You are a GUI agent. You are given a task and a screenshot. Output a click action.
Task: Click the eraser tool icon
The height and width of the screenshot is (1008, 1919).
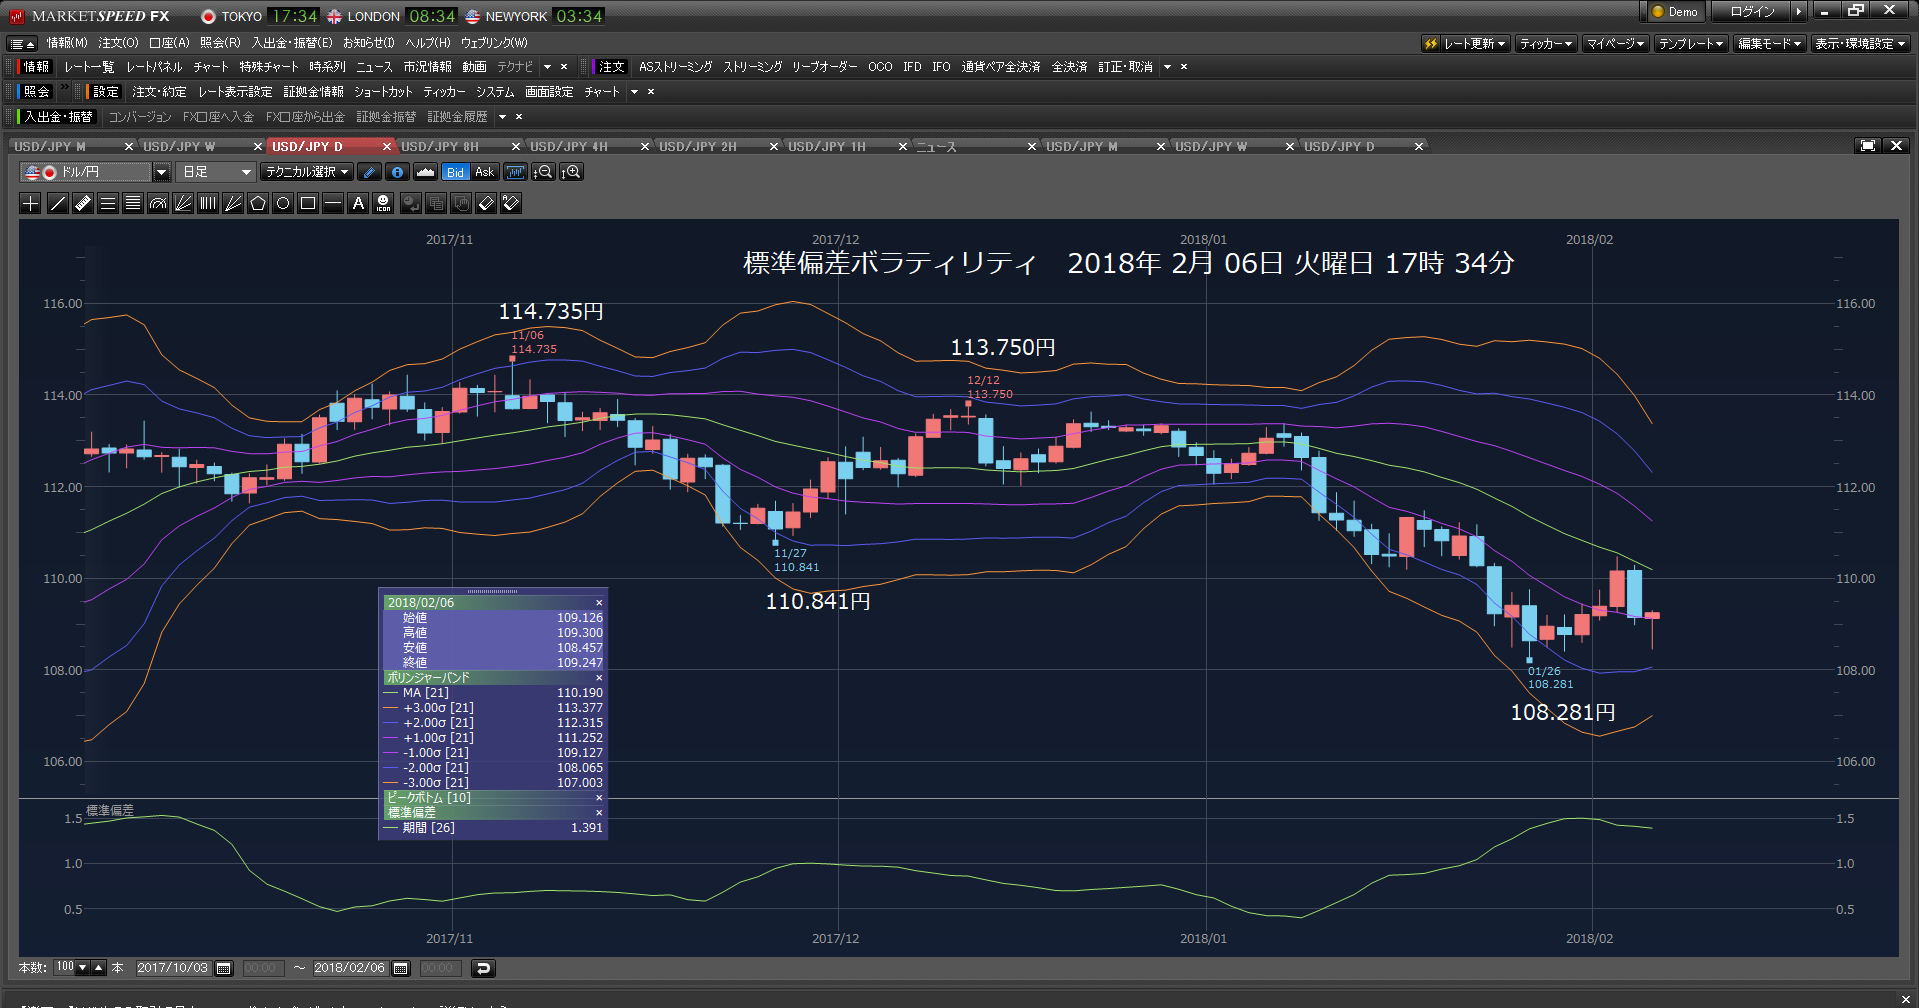pyautogui.click(x=486, y=203)
